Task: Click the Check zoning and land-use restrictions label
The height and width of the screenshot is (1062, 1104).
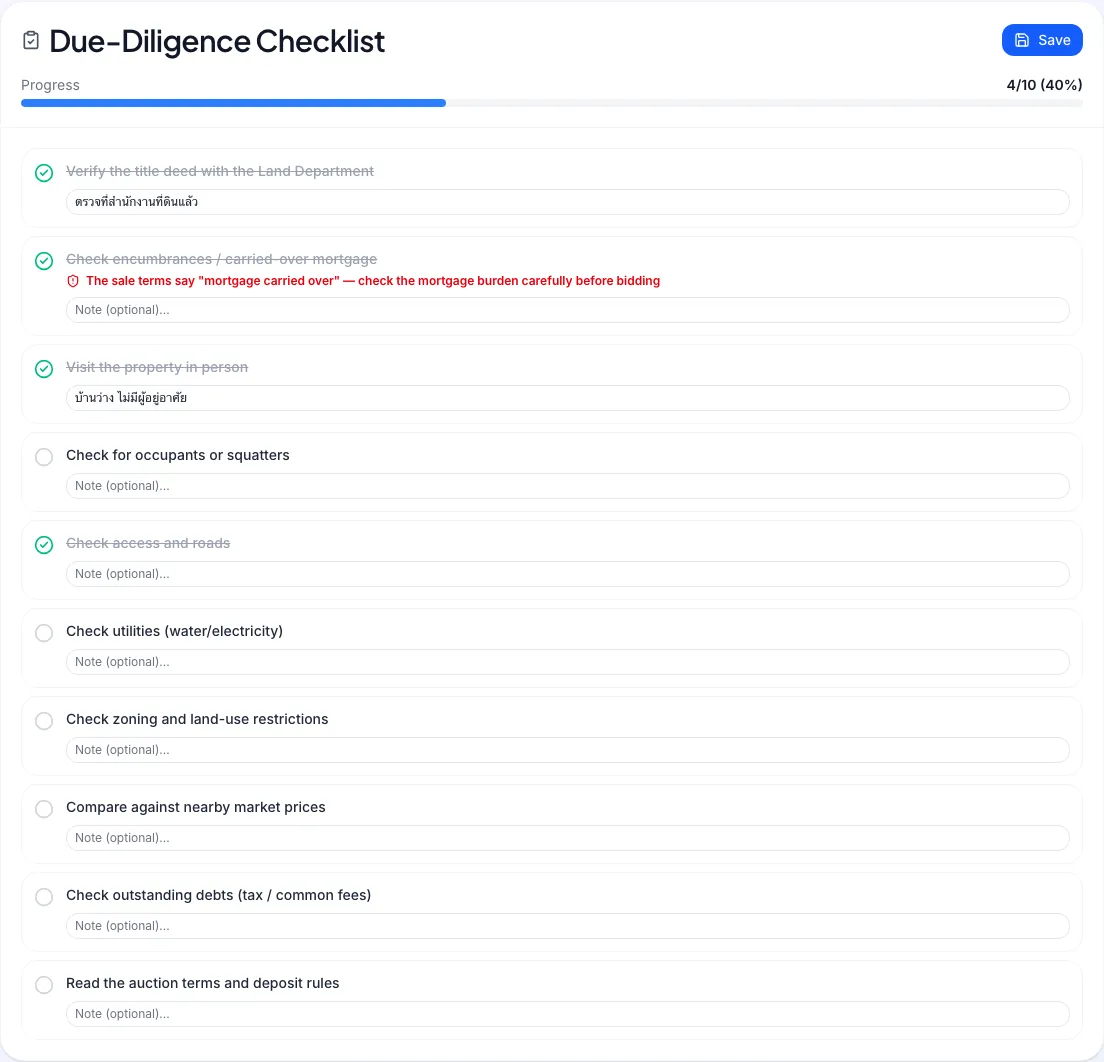Action: click(x=197, y=719)
